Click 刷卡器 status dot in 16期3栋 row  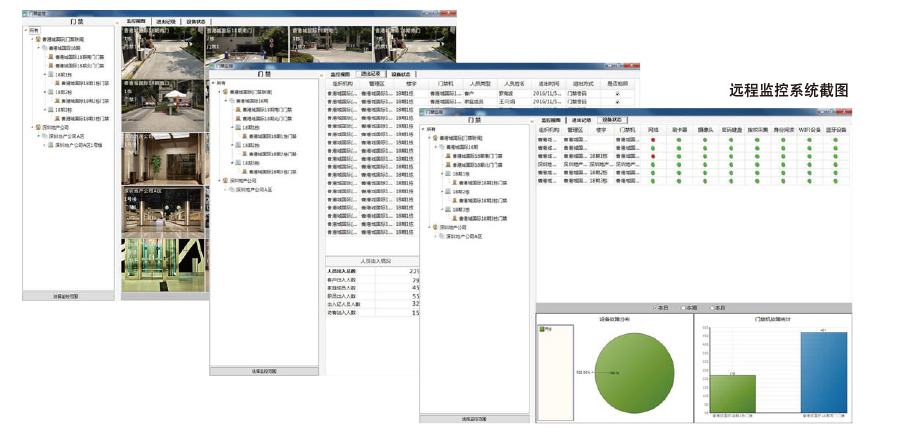679,181
